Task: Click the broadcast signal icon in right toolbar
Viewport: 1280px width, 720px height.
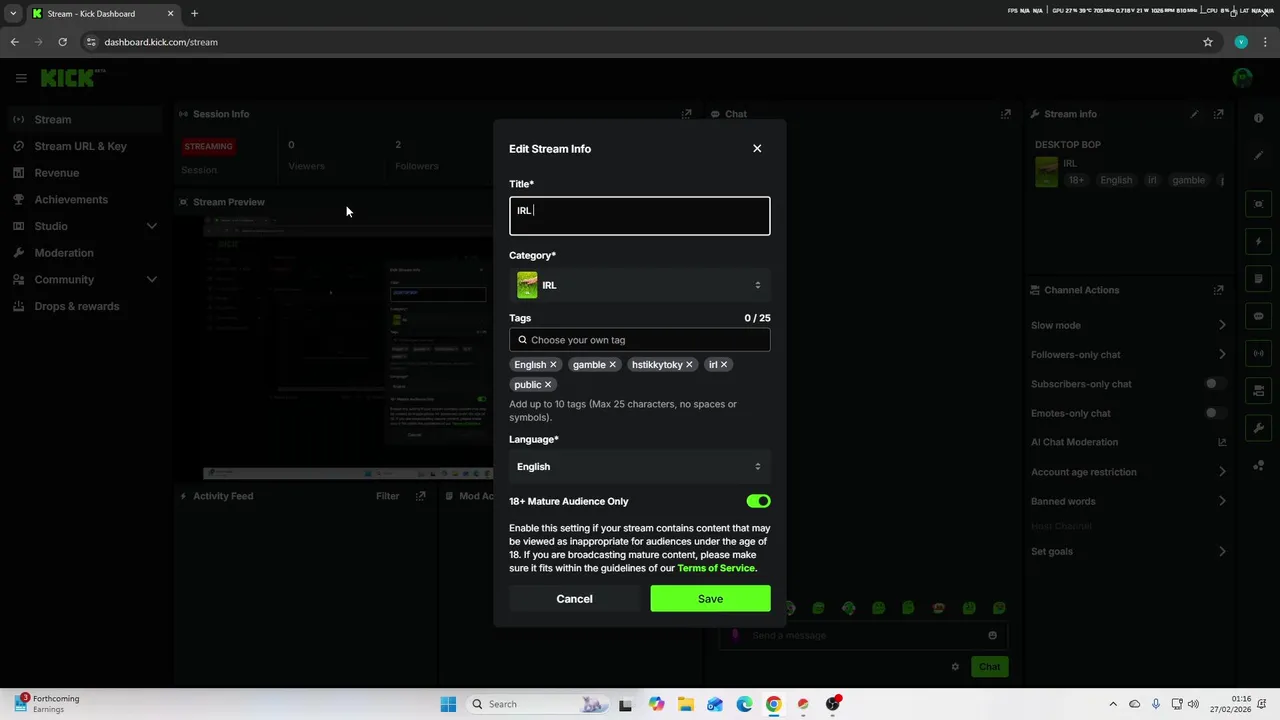Action: 1259,353
